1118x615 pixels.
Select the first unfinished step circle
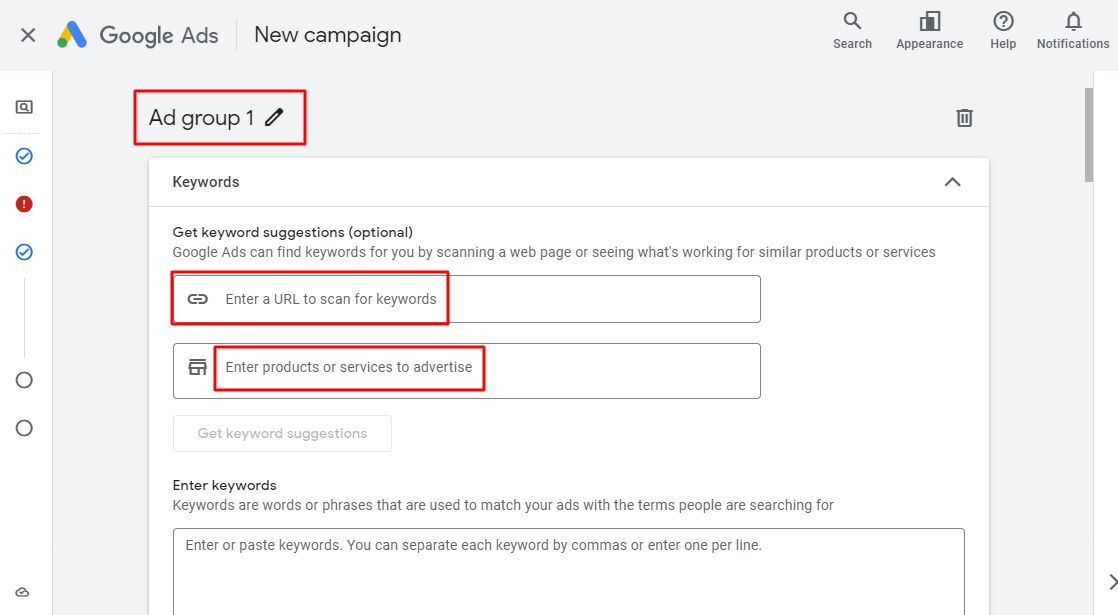24,380
